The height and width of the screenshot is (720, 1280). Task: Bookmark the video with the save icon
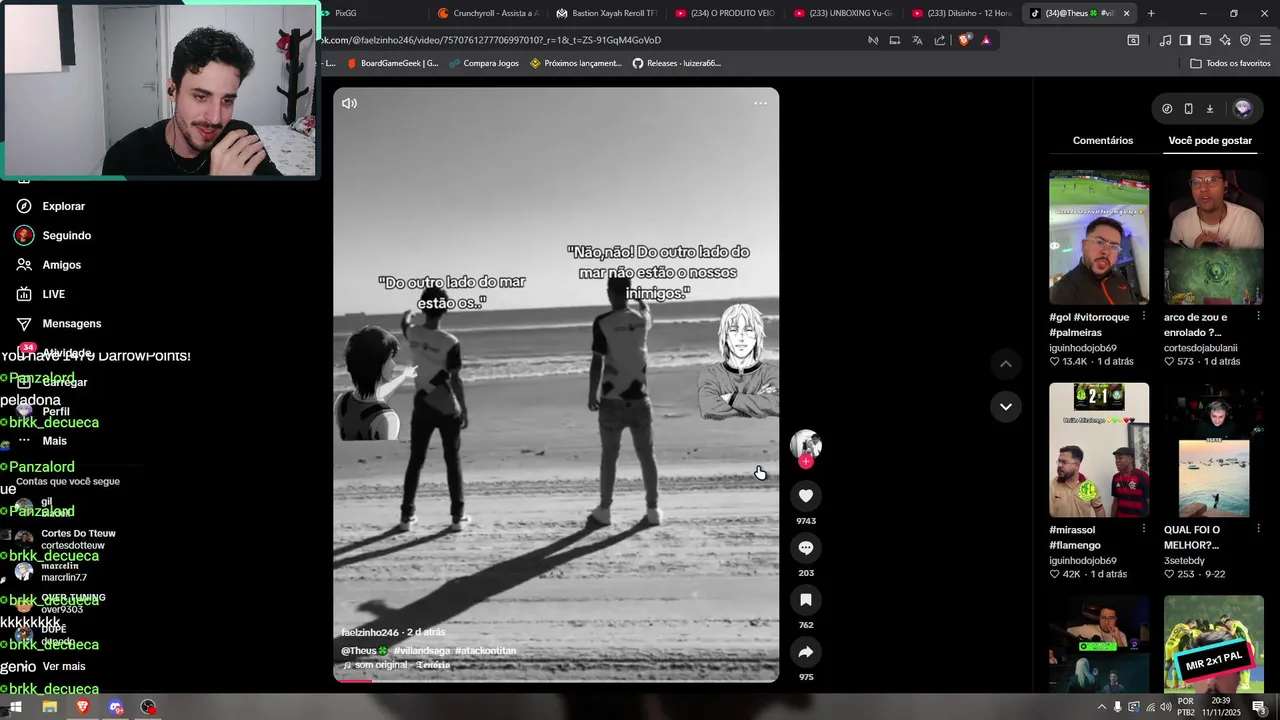(x=806, y=600)
